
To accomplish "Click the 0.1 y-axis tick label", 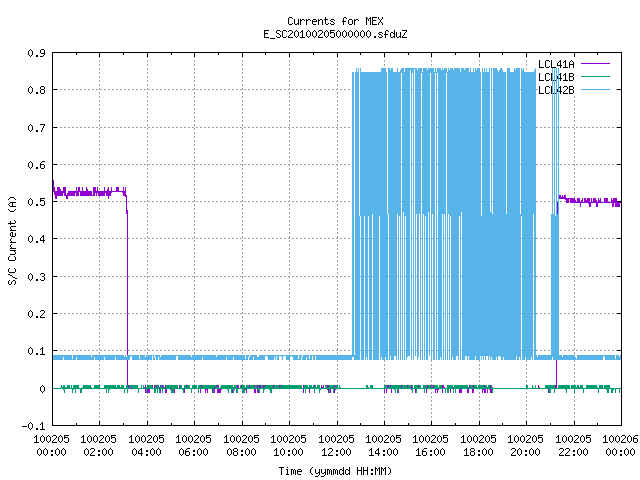I will pos(36,351).
